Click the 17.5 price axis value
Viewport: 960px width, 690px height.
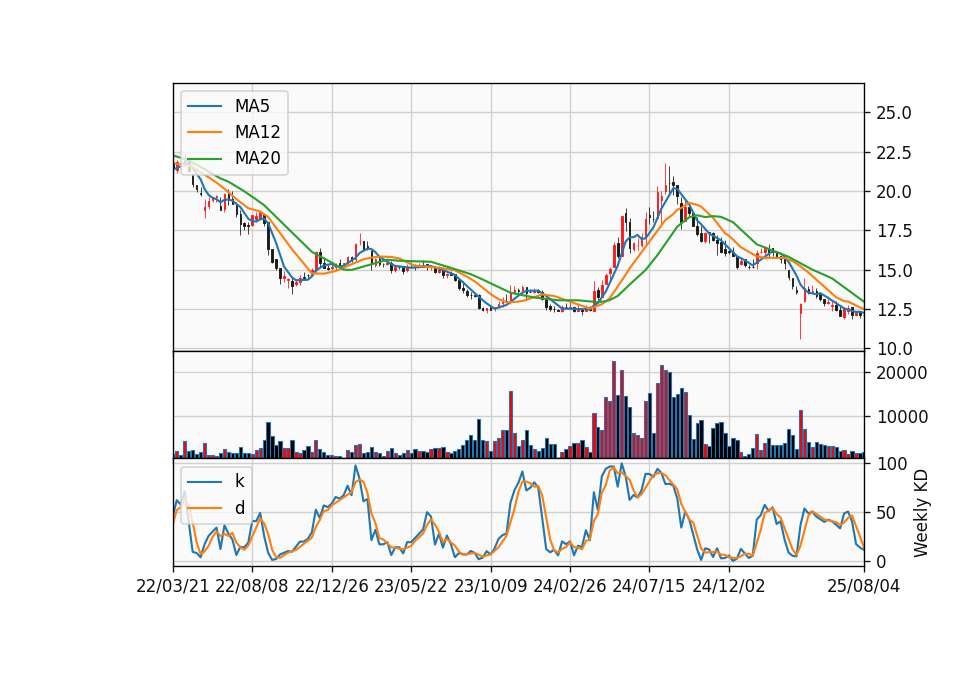pyautogui.click(x=893, y=231)
